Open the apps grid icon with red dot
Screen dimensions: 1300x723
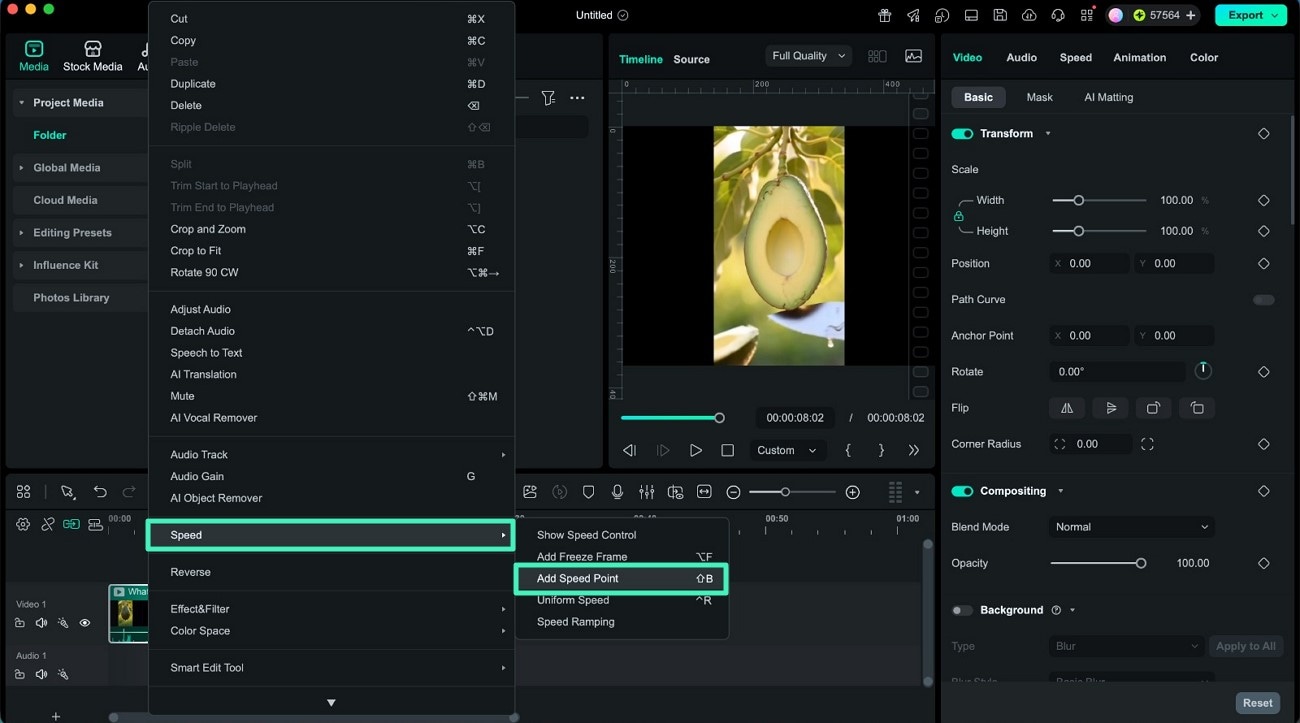click(1086, 15)
